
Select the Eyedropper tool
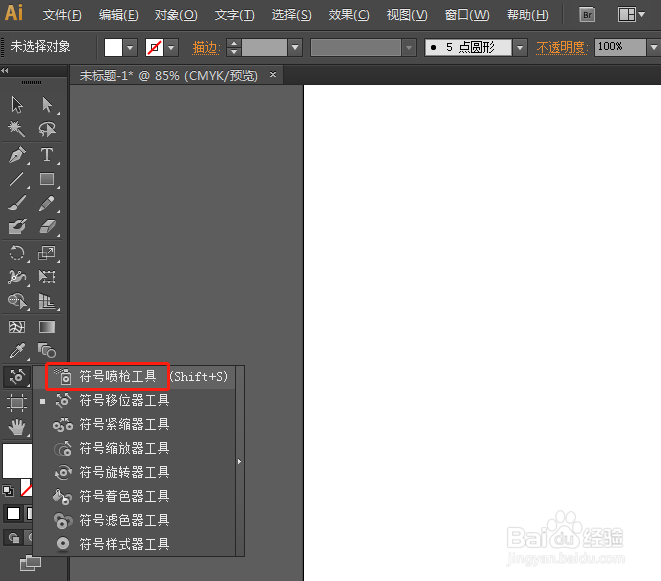coord(17,351)
